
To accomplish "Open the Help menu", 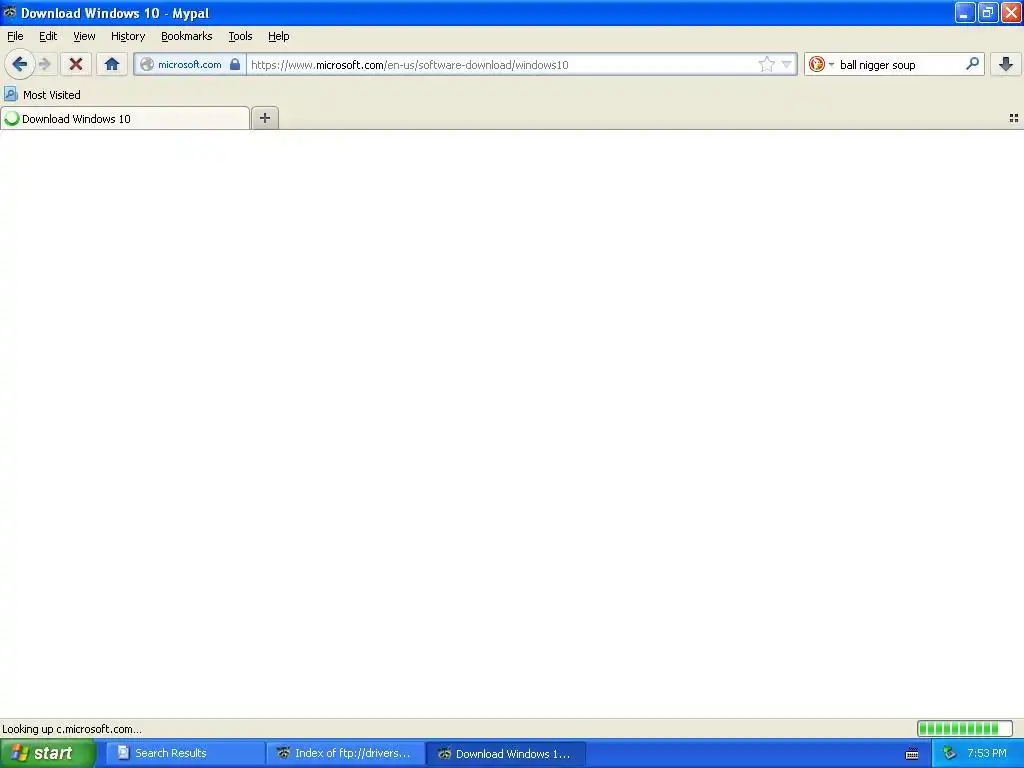I will [x=278, y=36].
